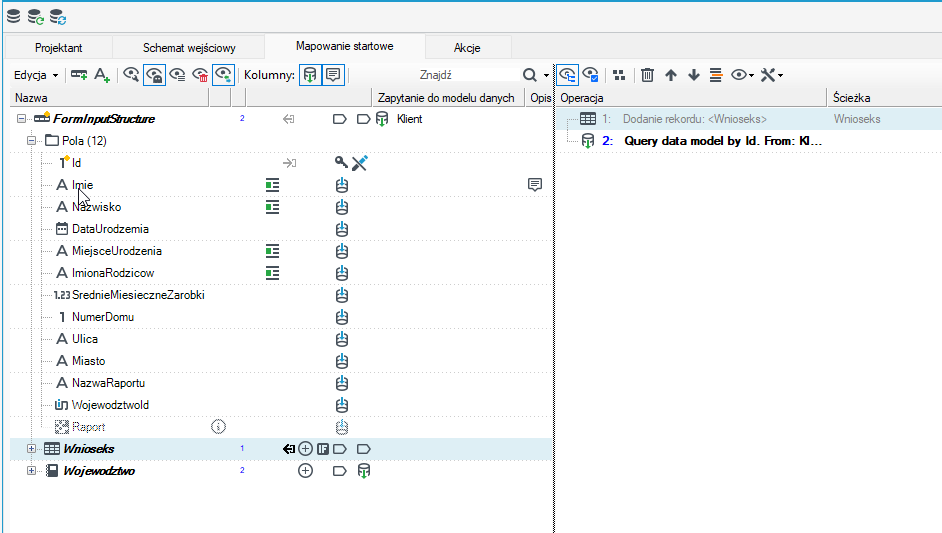Click the tools icon in Id row
The image size is (942, 533).
click(359, 163)
